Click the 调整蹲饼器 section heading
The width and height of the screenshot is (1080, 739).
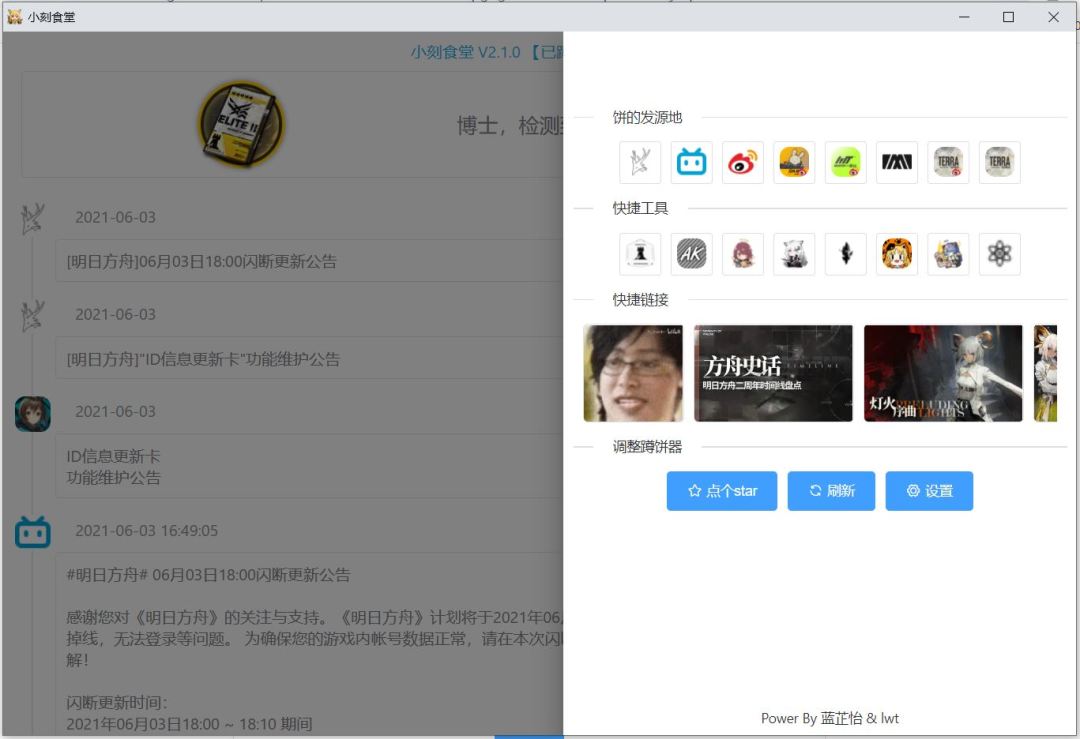point(647,447)
